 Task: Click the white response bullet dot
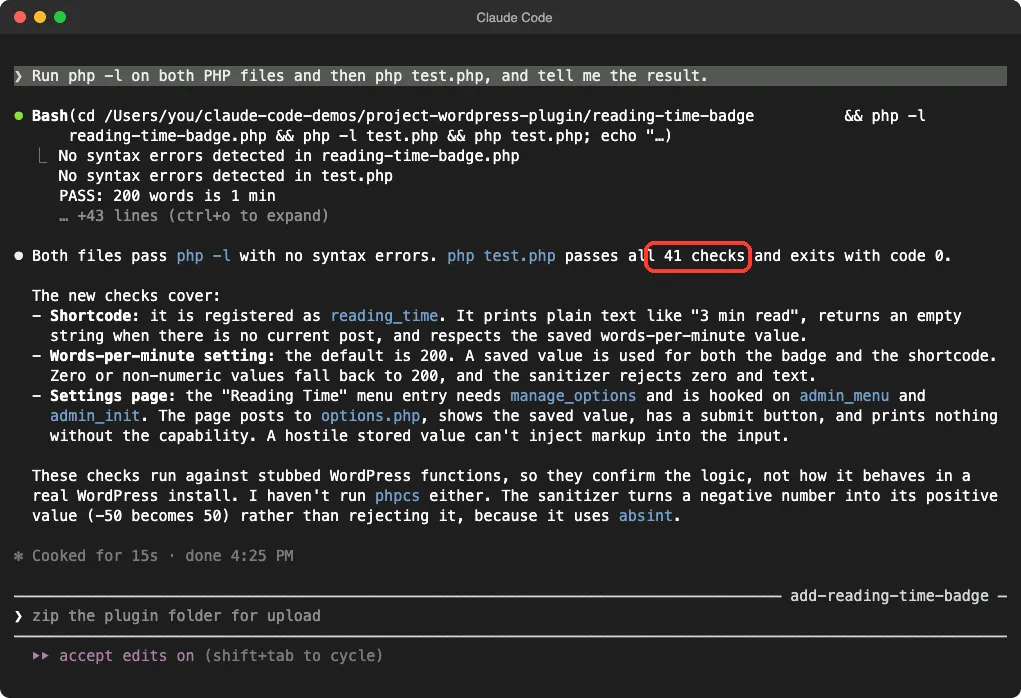click(x=19, y=256)
